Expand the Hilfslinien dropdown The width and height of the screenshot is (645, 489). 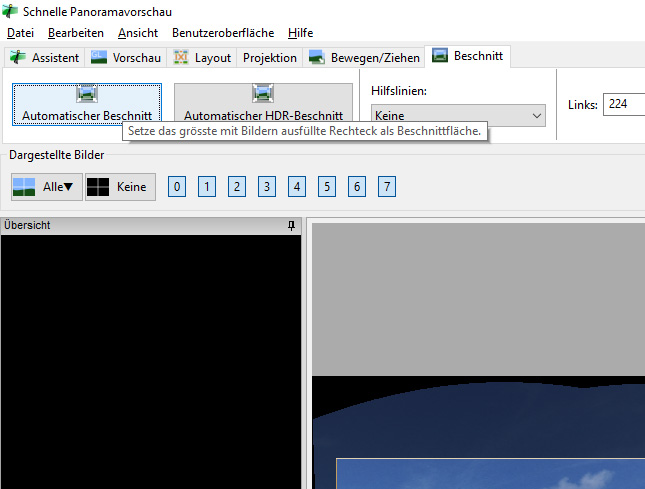coord(458,115)
